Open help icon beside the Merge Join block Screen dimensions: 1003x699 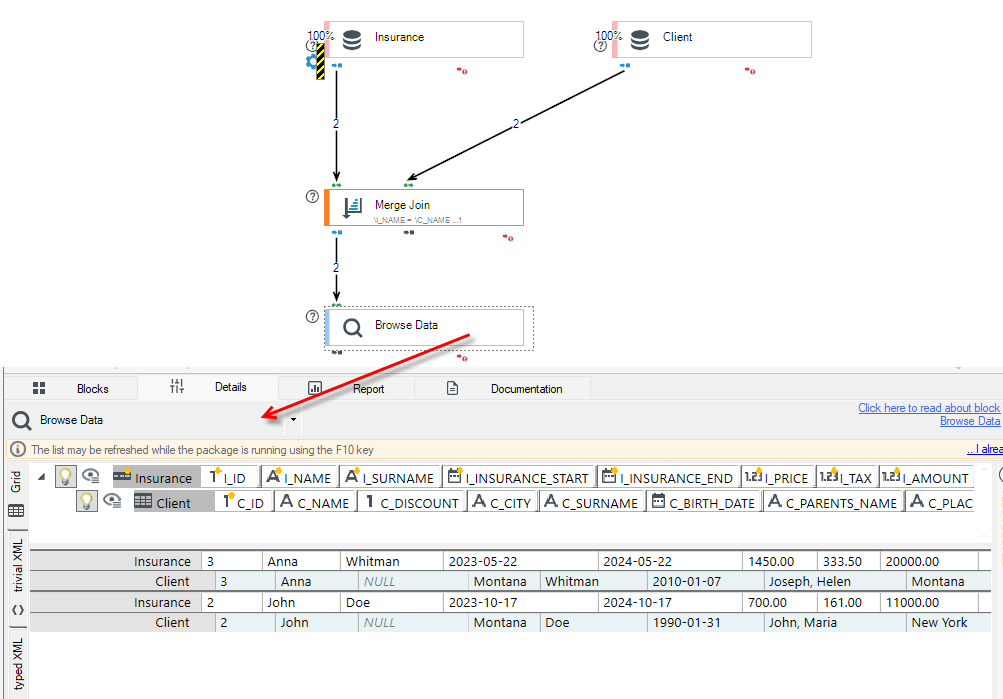click(312, 196)
